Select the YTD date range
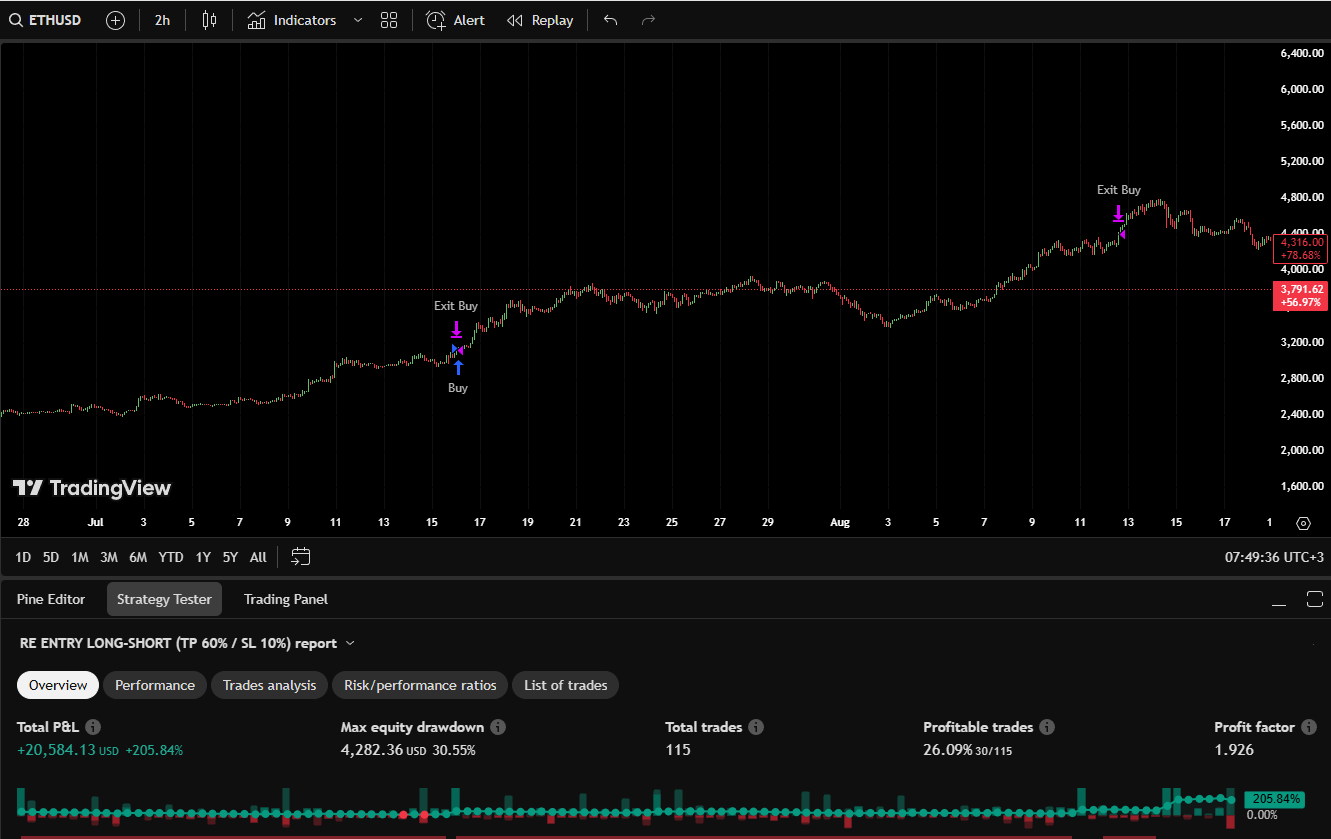The width and height of the screenshot is (1331, 839). [x=171, y=557]
